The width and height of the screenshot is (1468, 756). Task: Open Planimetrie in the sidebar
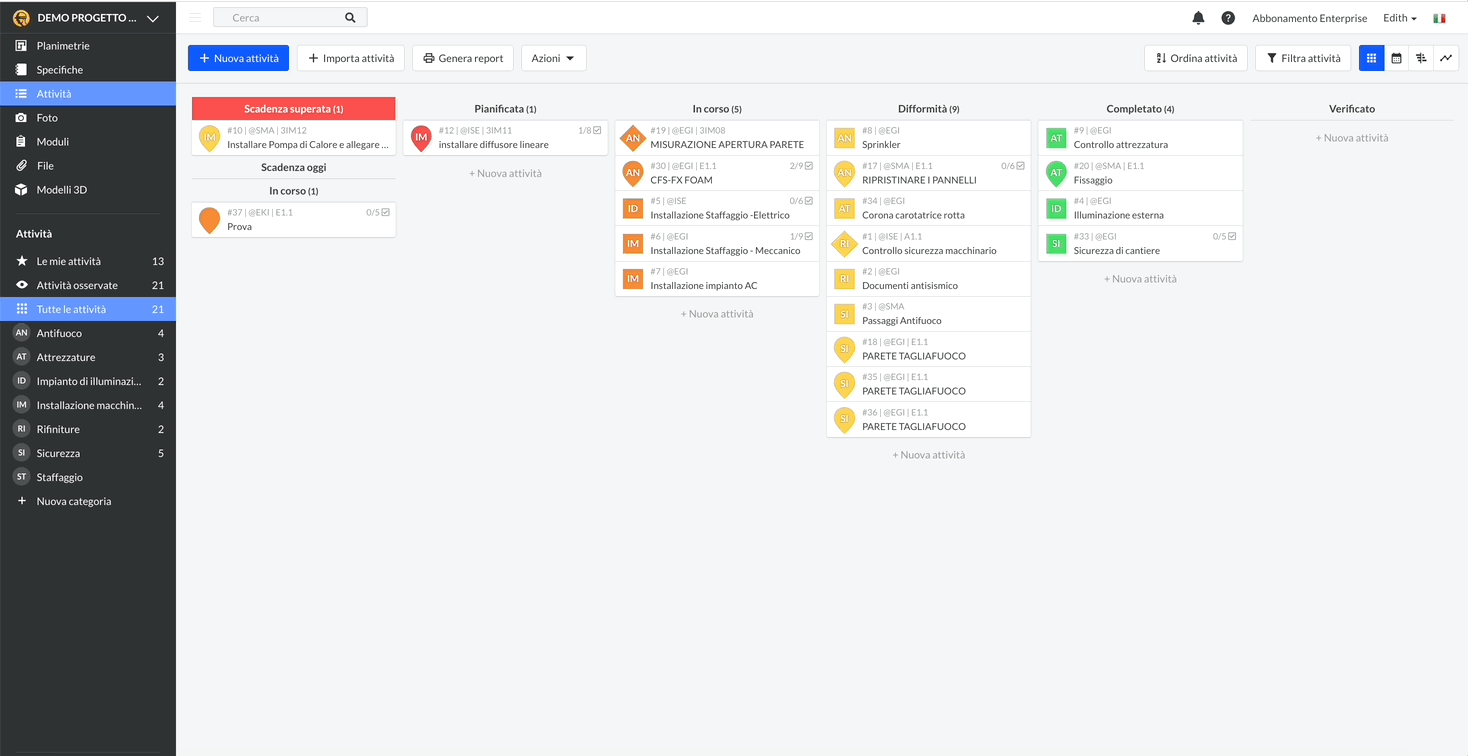pyautogui.click(x=63, y=46)
